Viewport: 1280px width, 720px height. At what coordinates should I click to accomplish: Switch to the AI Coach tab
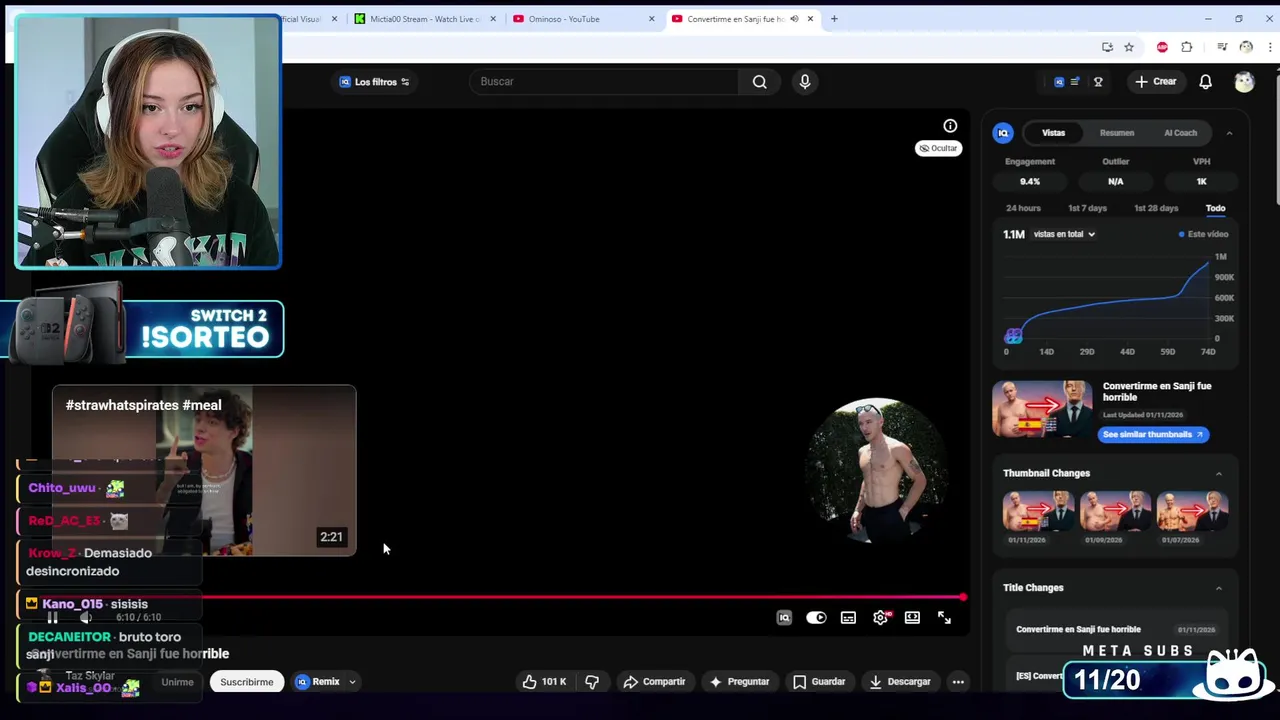1180,133
